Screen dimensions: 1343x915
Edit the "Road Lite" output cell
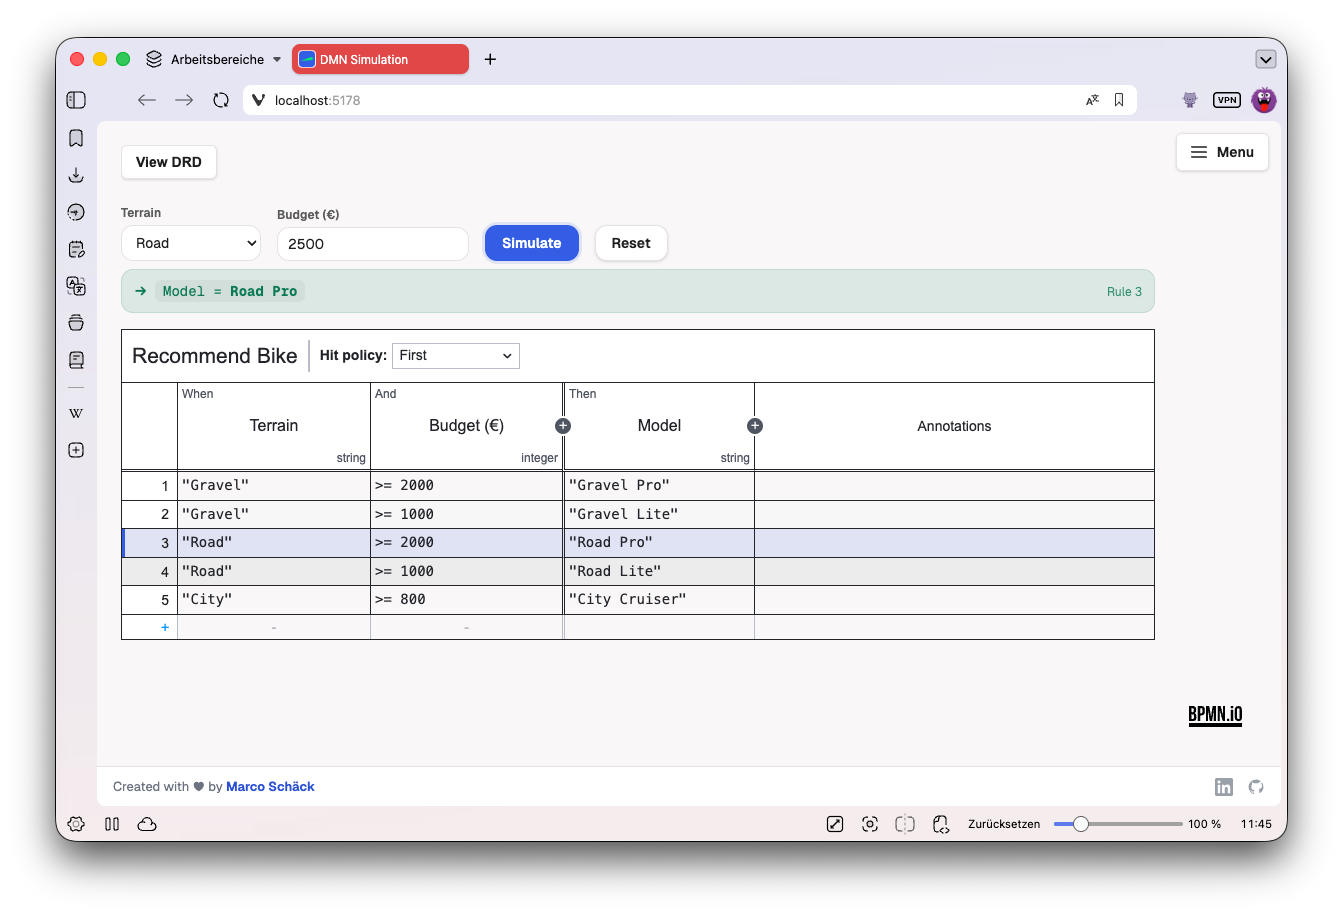click(659, 571)
